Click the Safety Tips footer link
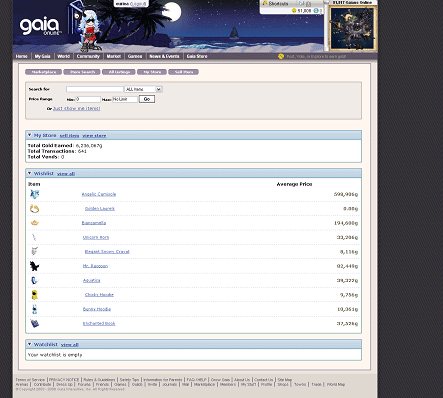This screenshot has height=398, width=443. (129, 380)
